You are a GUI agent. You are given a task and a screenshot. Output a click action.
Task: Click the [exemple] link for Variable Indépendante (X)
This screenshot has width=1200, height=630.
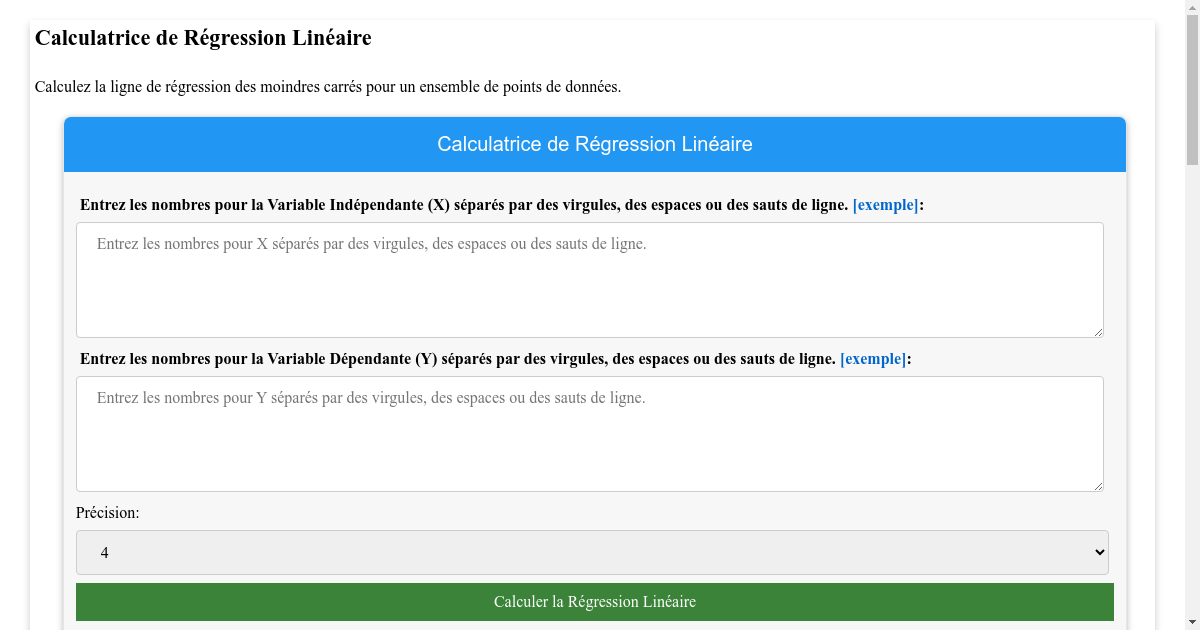point(884,205)
